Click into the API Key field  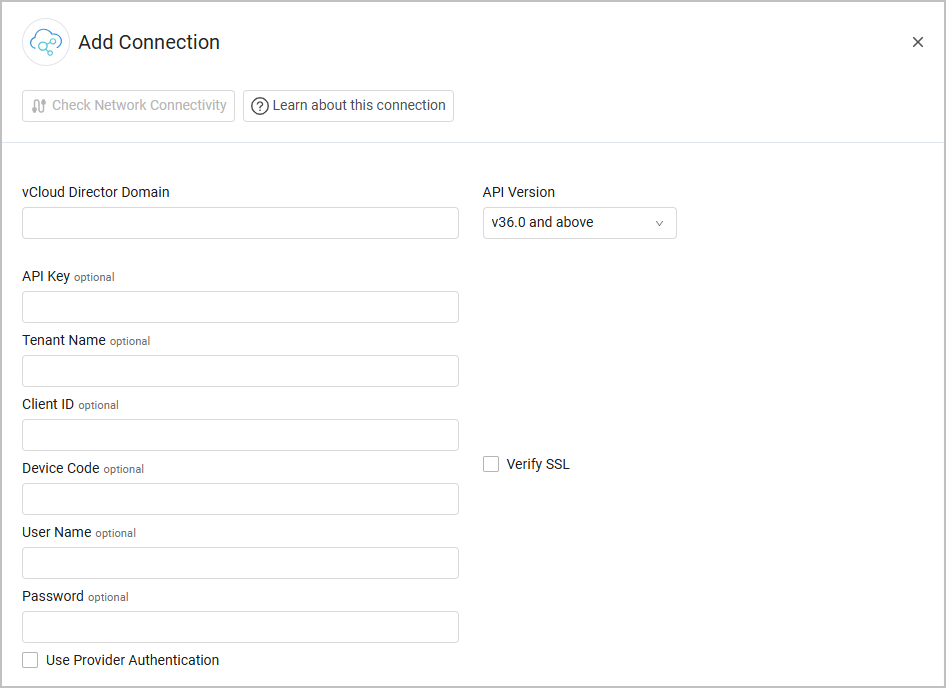pos(240,307)
